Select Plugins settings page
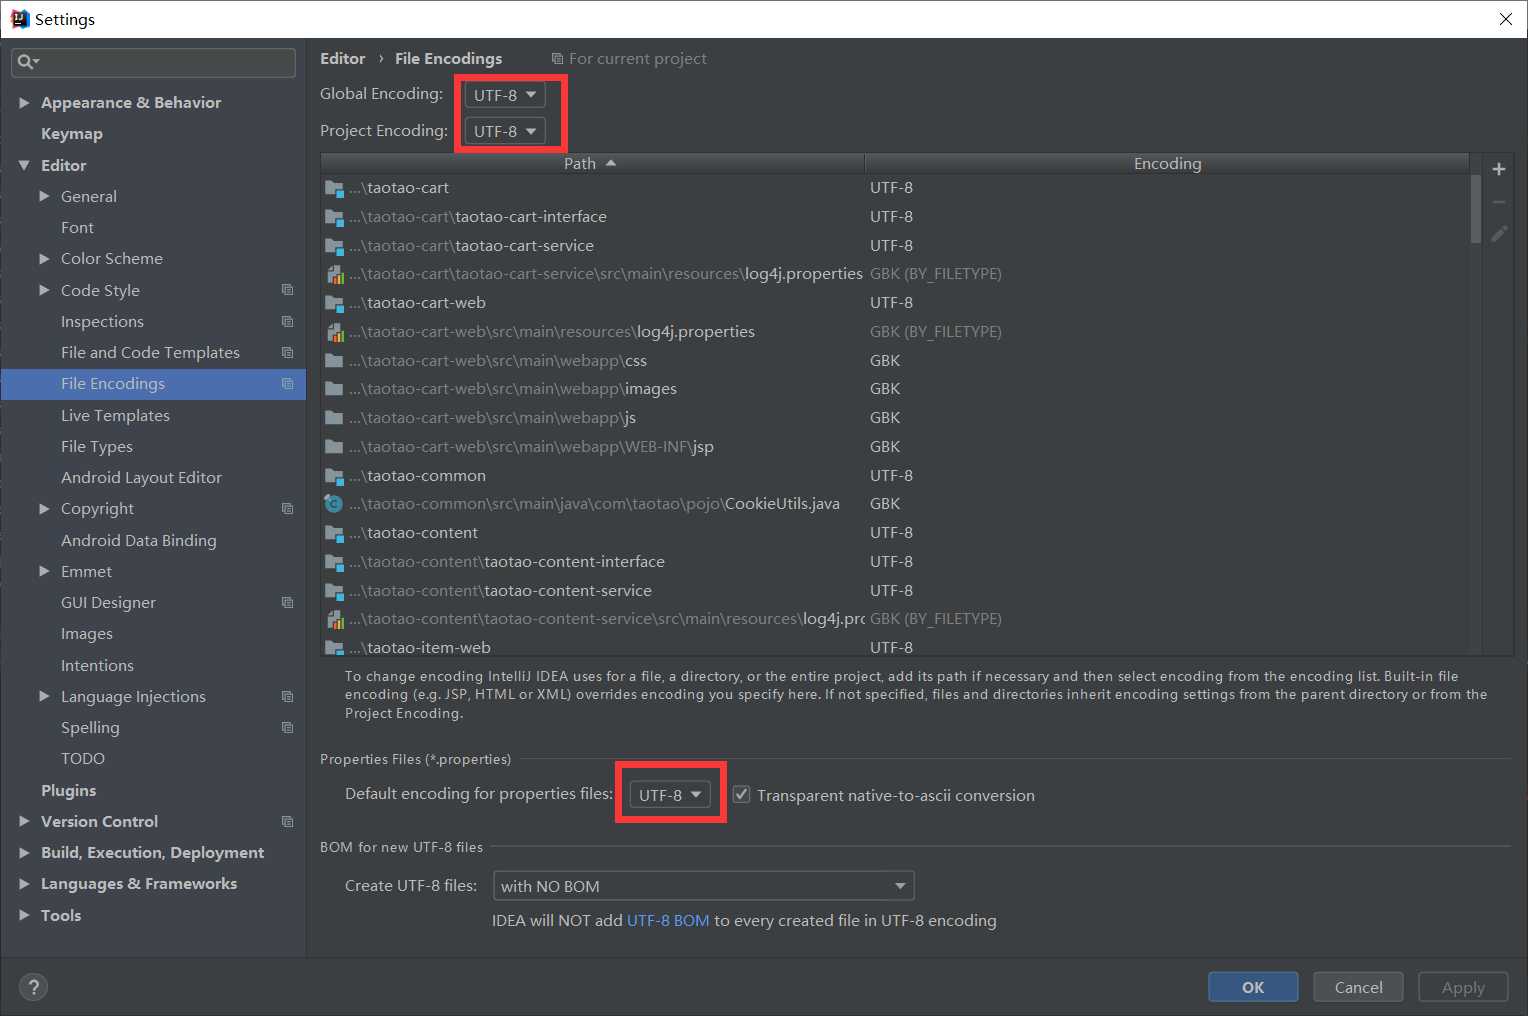This screenshot has height=1016, width=1528. 68,790
